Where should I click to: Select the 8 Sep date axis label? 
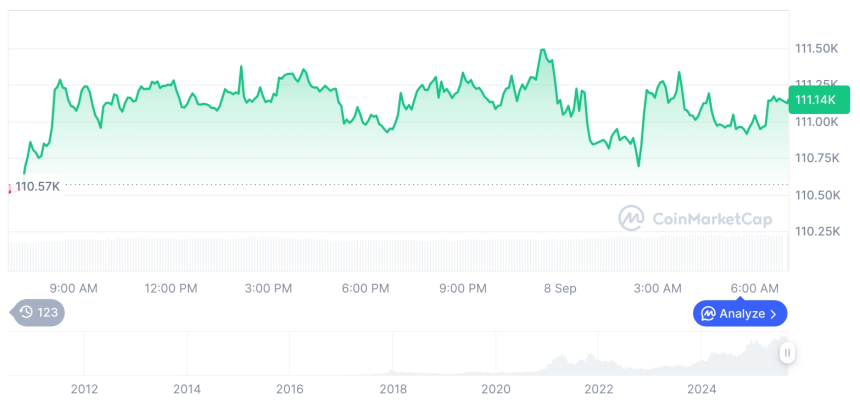(x=560, y=288)
